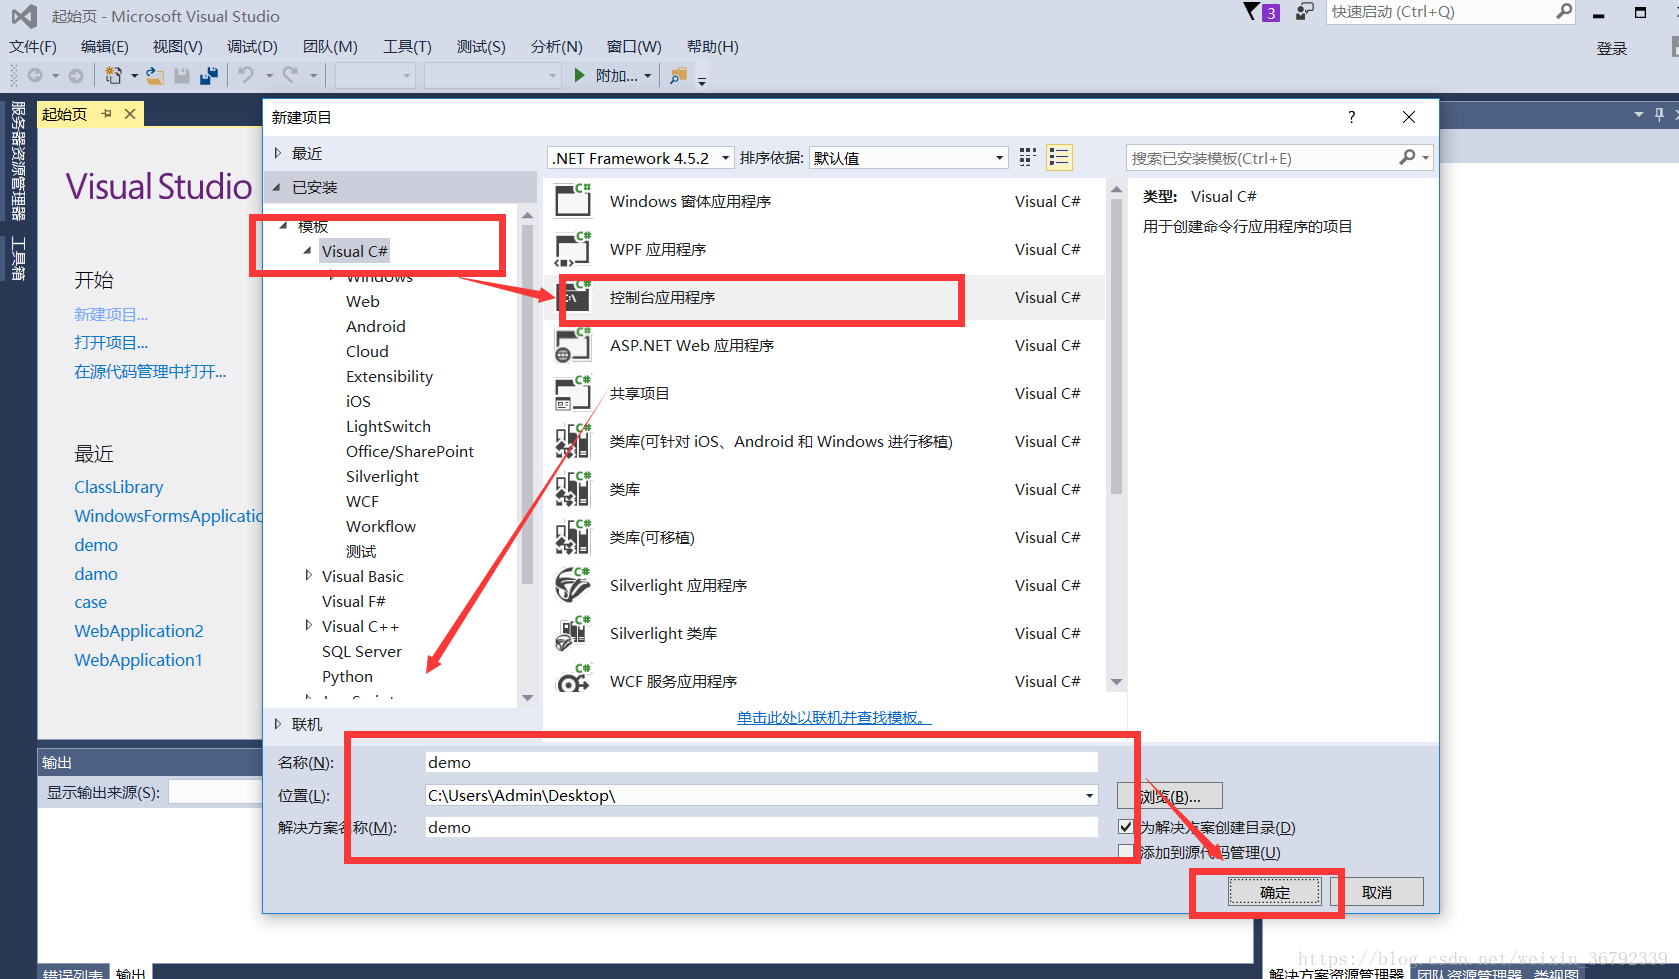Click the shared project template icon
This screenshot has width=1679, height=979.
573,393
